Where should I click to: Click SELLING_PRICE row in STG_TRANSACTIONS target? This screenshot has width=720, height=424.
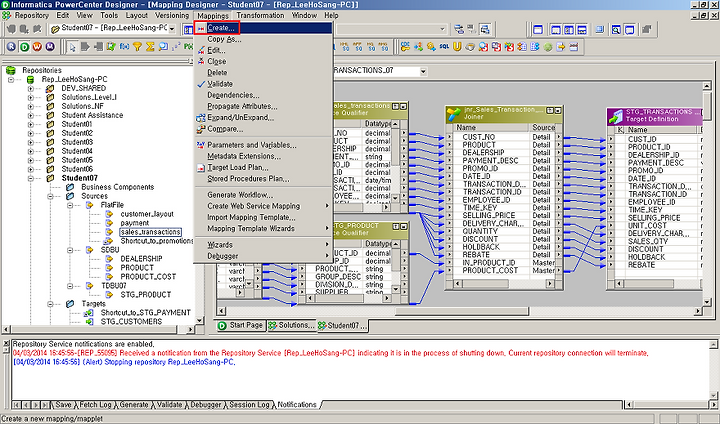(654, 218)
